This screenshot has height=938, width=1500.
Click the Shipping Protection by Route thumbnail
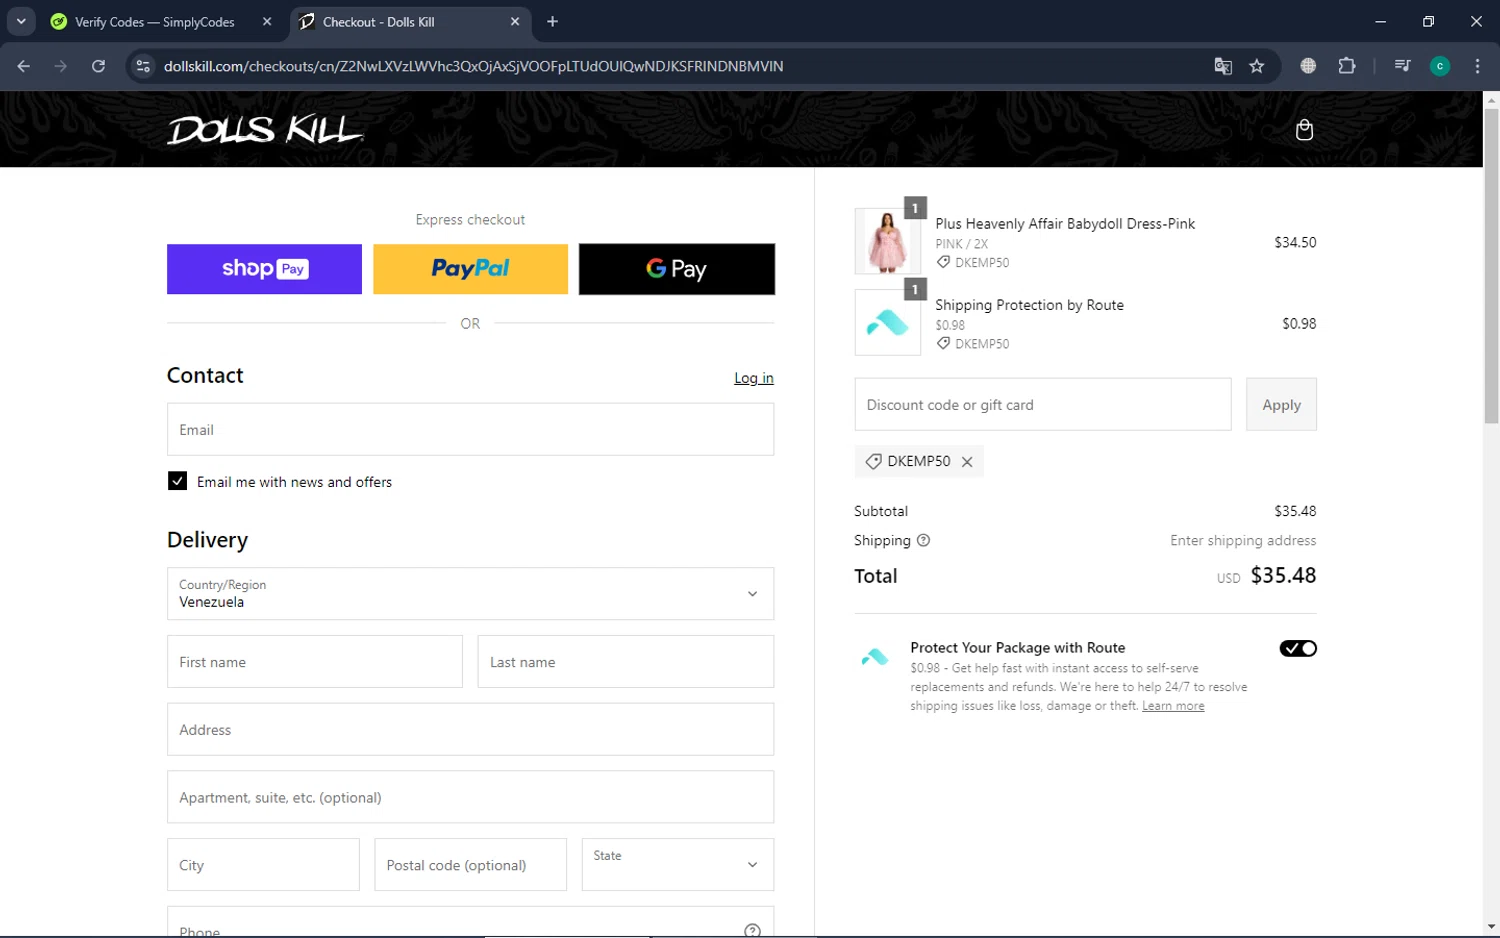coord(888,322)
